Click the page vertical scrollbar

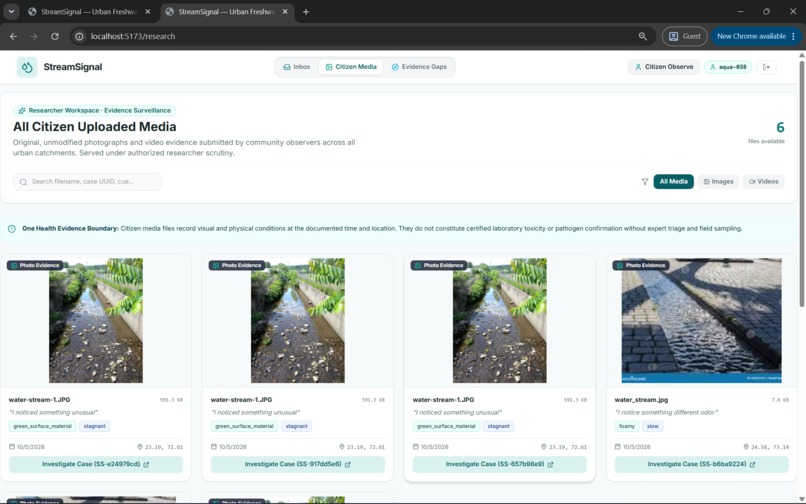[802, 185]
